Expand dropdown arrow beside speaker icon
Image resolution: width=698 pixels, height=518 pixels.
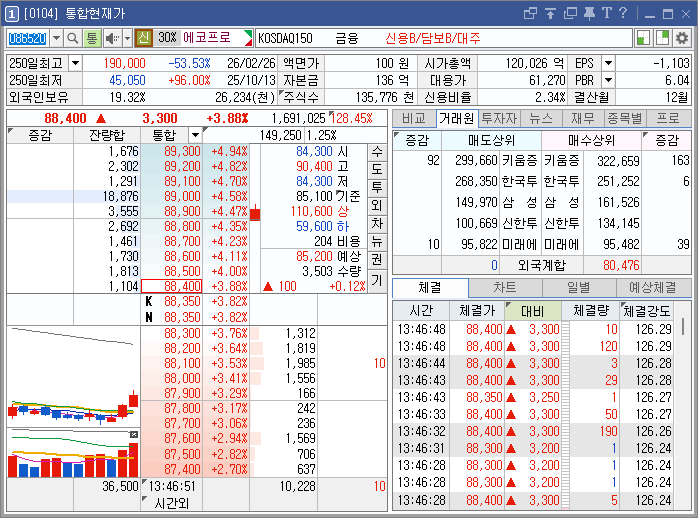click(127, 38)
